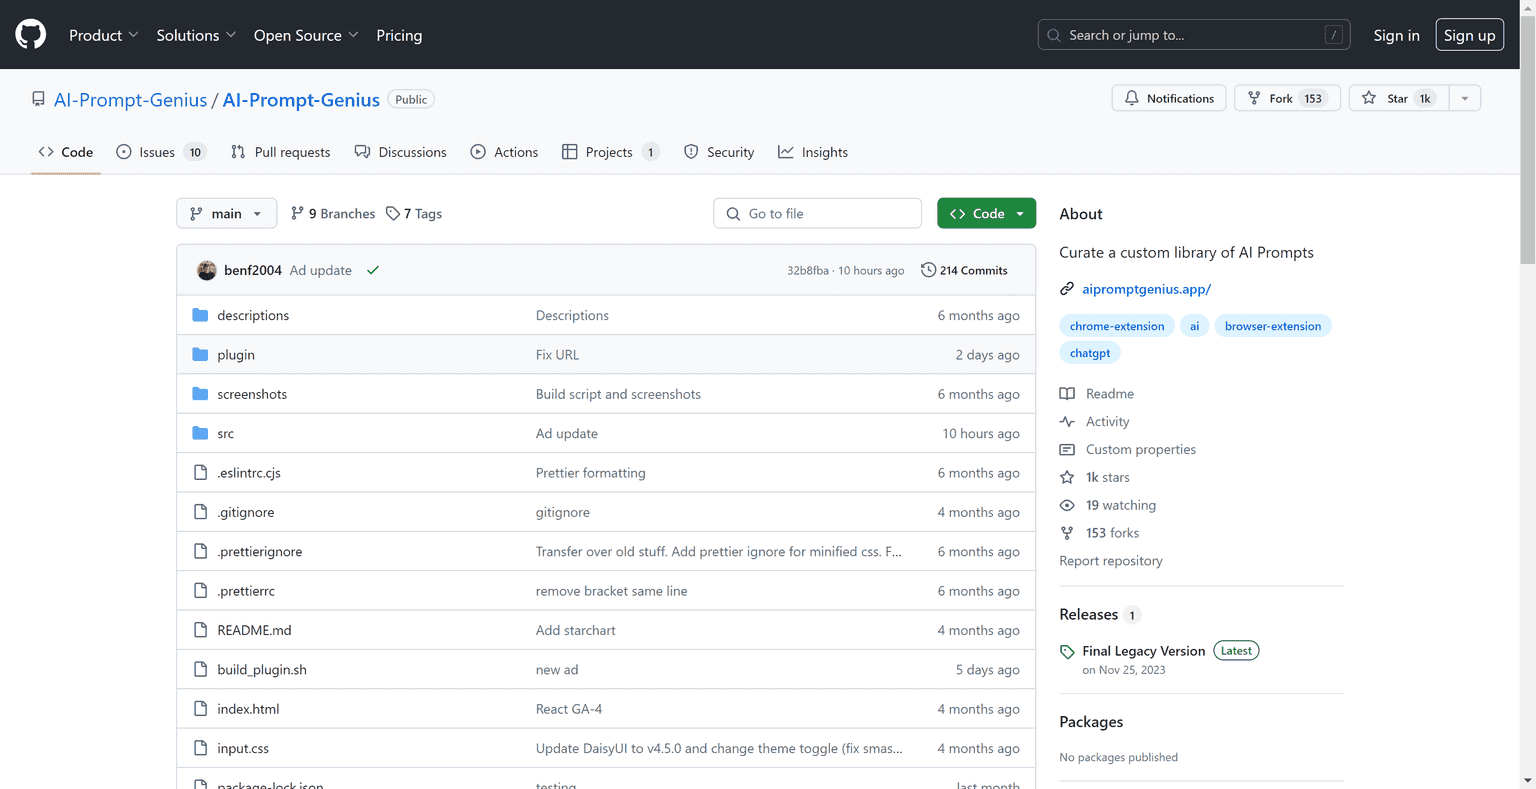Click the branch icon beside 9 Branches
The width and height of the screenshot is (1536, 789).
coord(297,213)
